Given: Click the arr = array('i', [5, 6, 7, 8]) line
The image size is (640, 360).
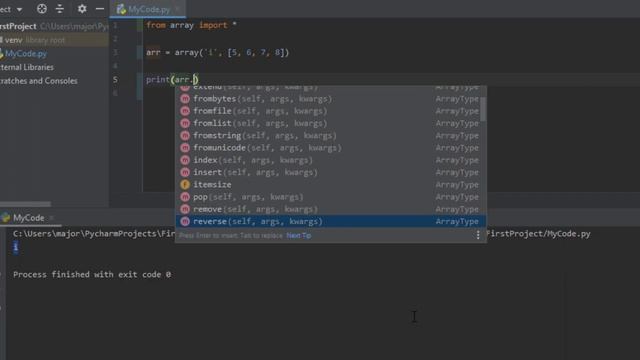Looking at the screenshot, I should coord(218,53).
